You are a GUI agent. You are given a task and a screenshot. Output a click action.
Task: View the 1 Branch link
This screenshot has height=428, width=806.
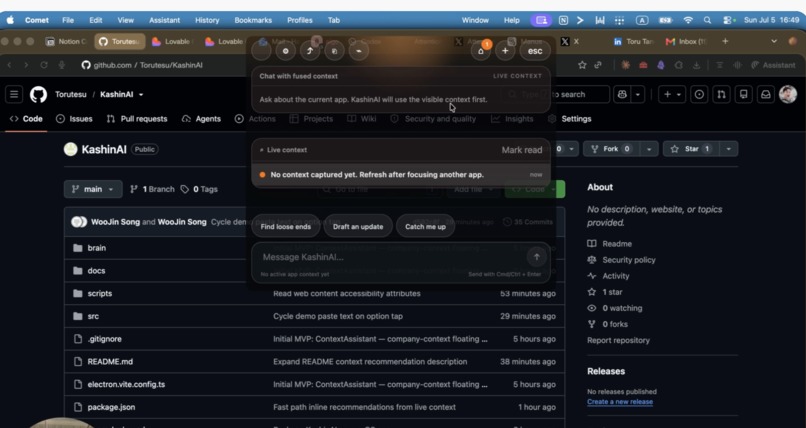click(x=152, y=189)
